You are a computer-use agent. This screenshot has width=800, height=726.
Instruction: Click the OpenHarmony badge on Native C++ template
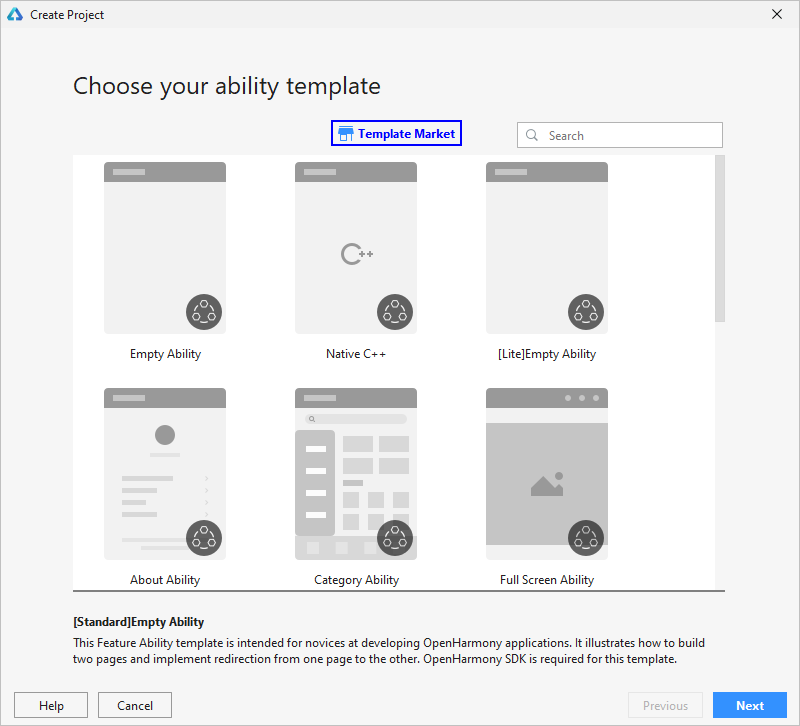coord(395,312)
